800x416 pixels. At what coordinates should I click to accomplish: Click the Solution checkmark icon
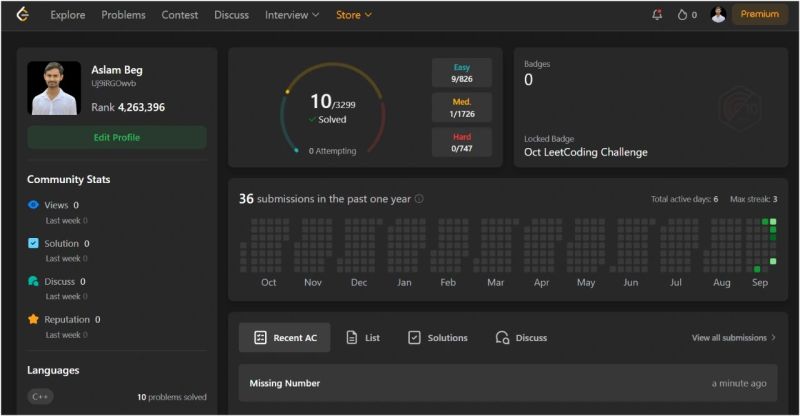point(33,243)
